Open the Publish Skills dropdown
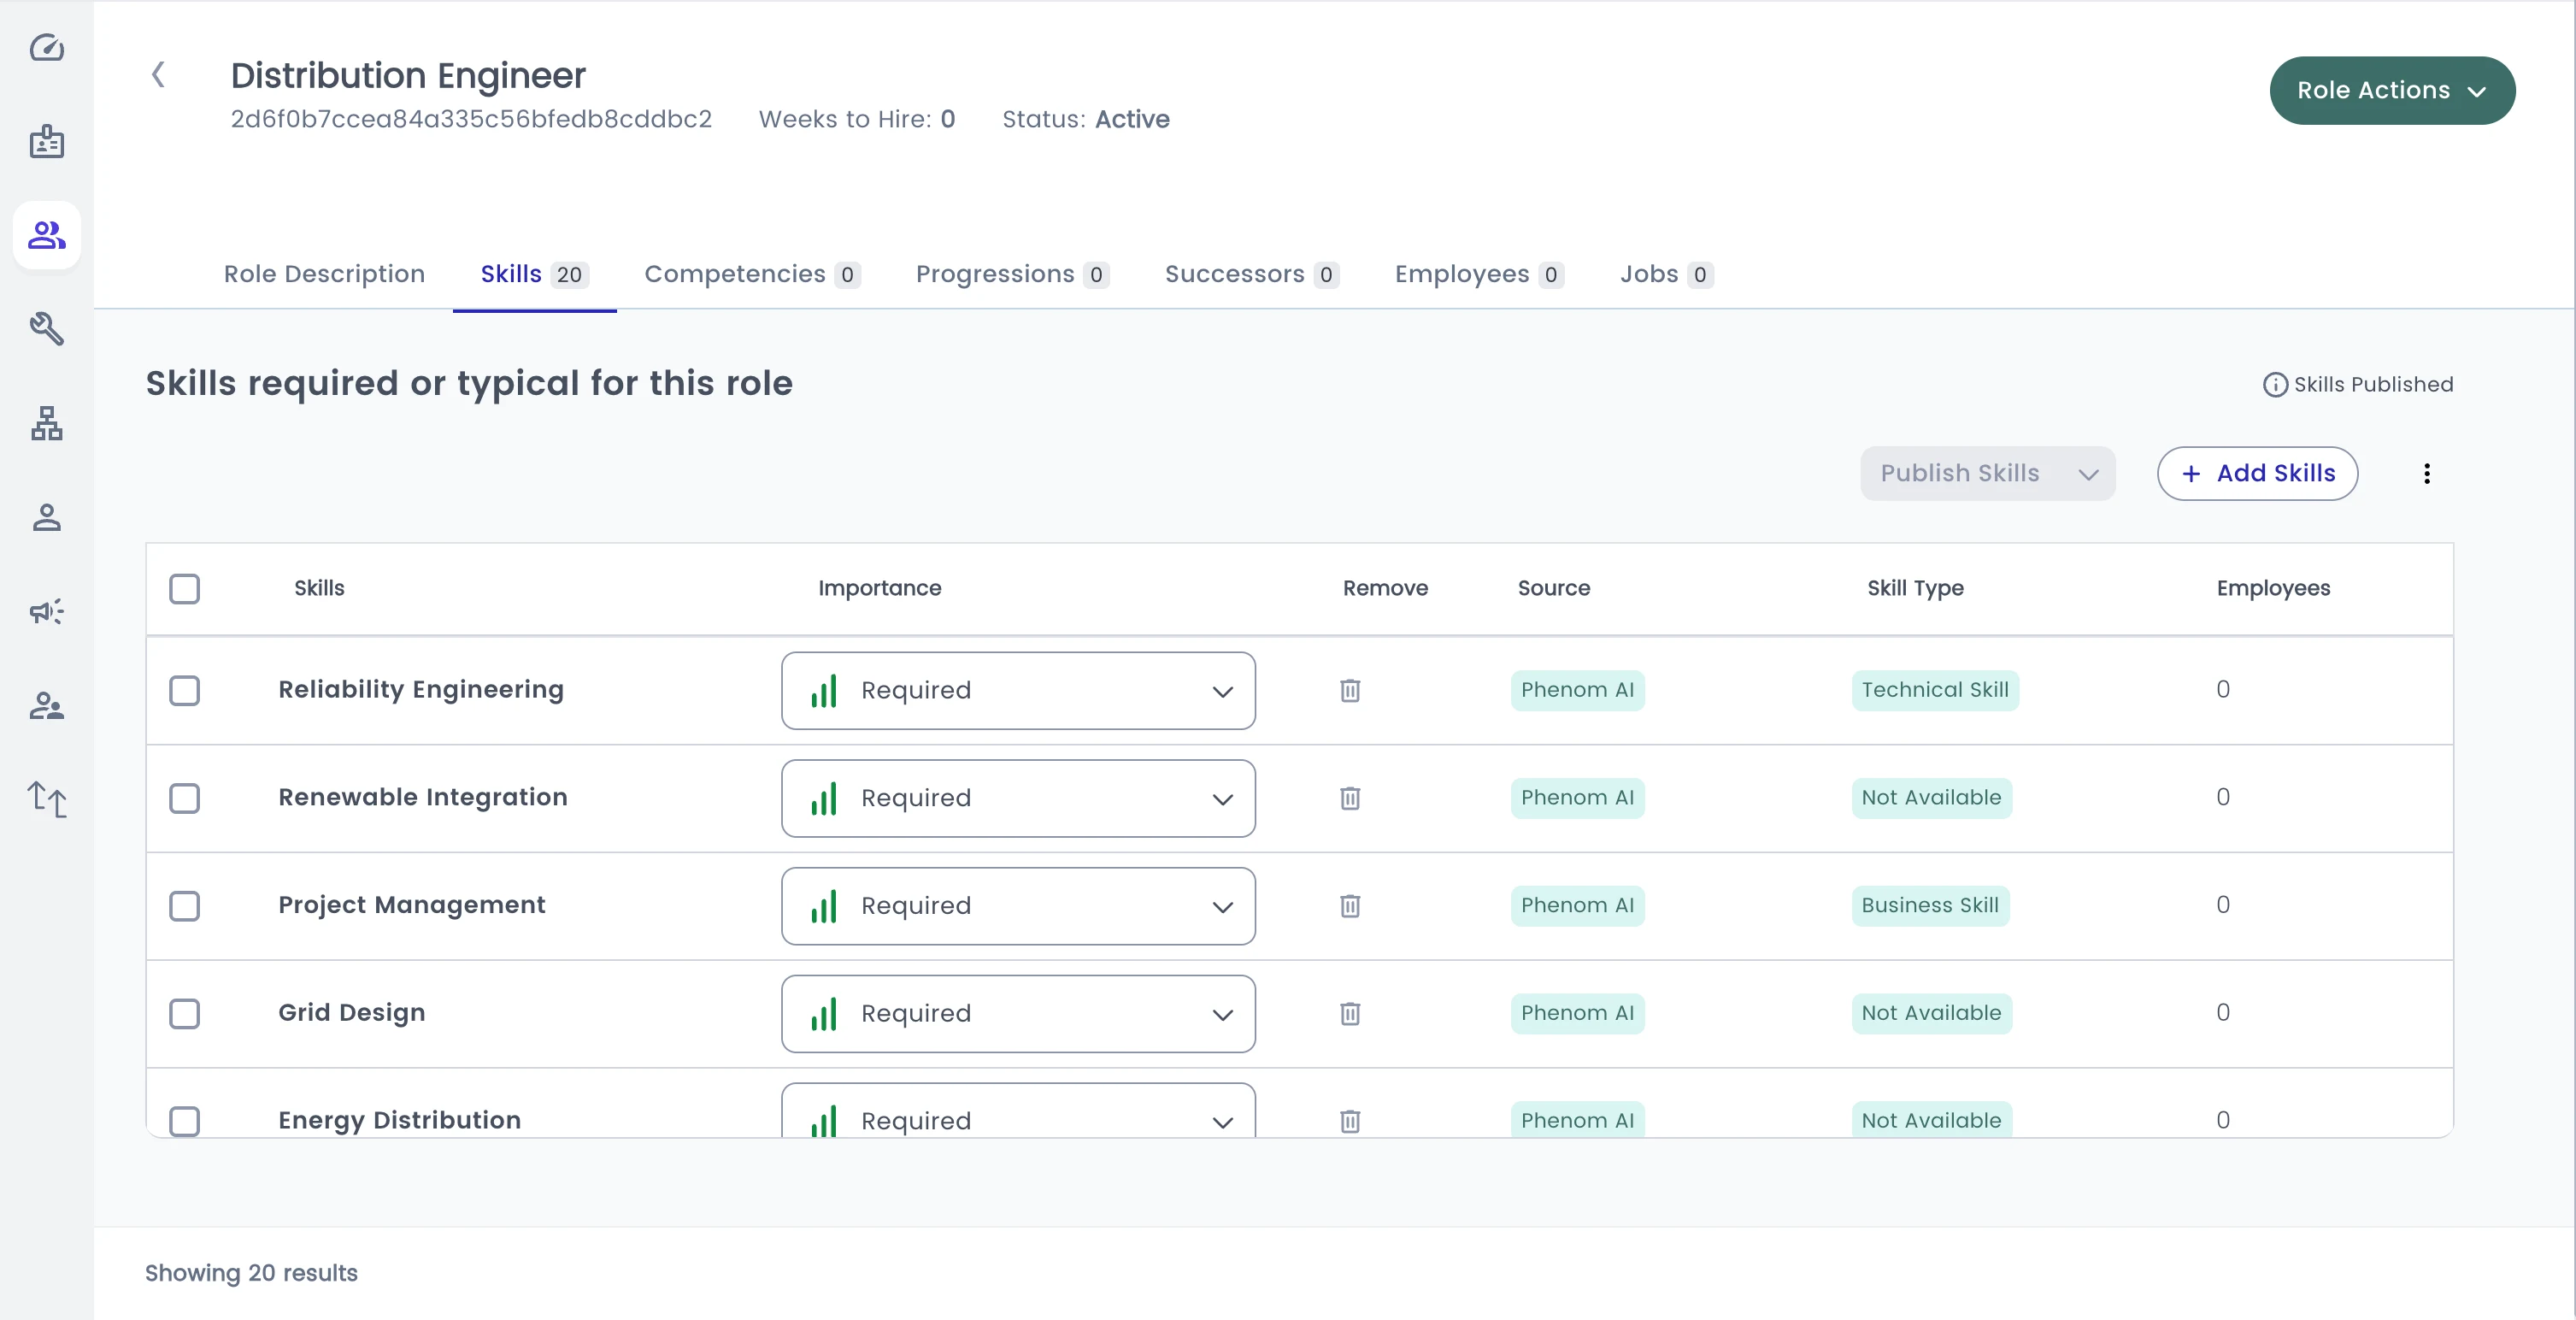The height and width of the screenshot is (1320, 2576). 1987,474
